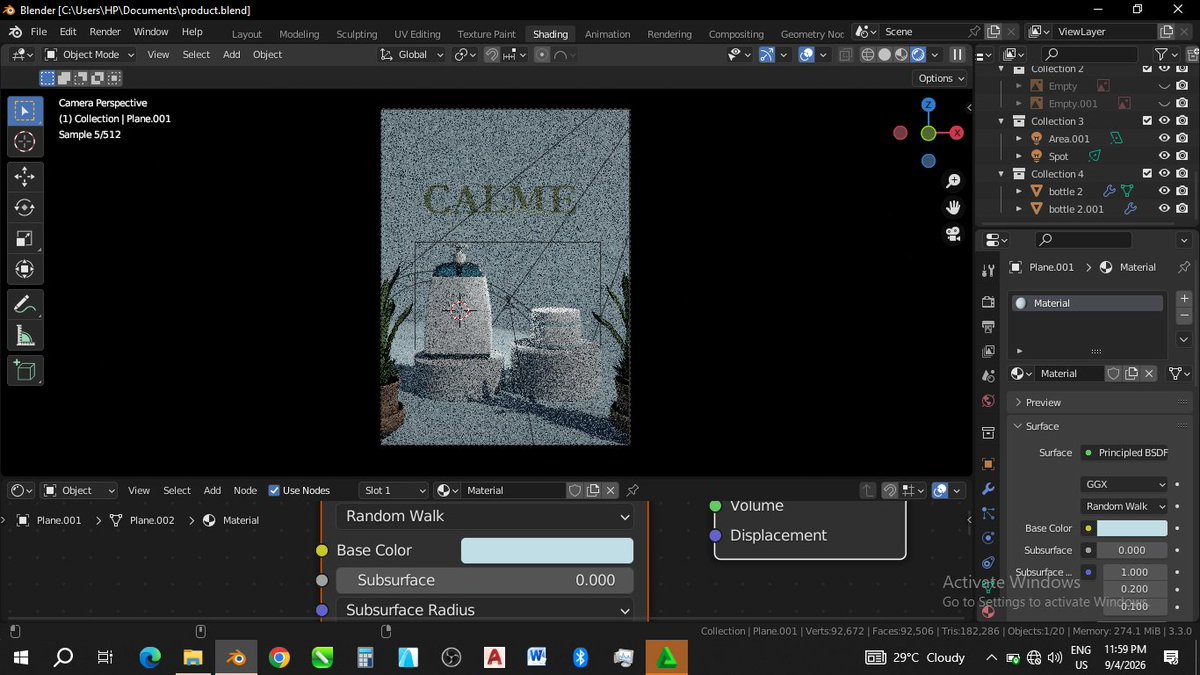Select the Measure tool
This screenshot has width=1200, height=675.
pos(25,336)
